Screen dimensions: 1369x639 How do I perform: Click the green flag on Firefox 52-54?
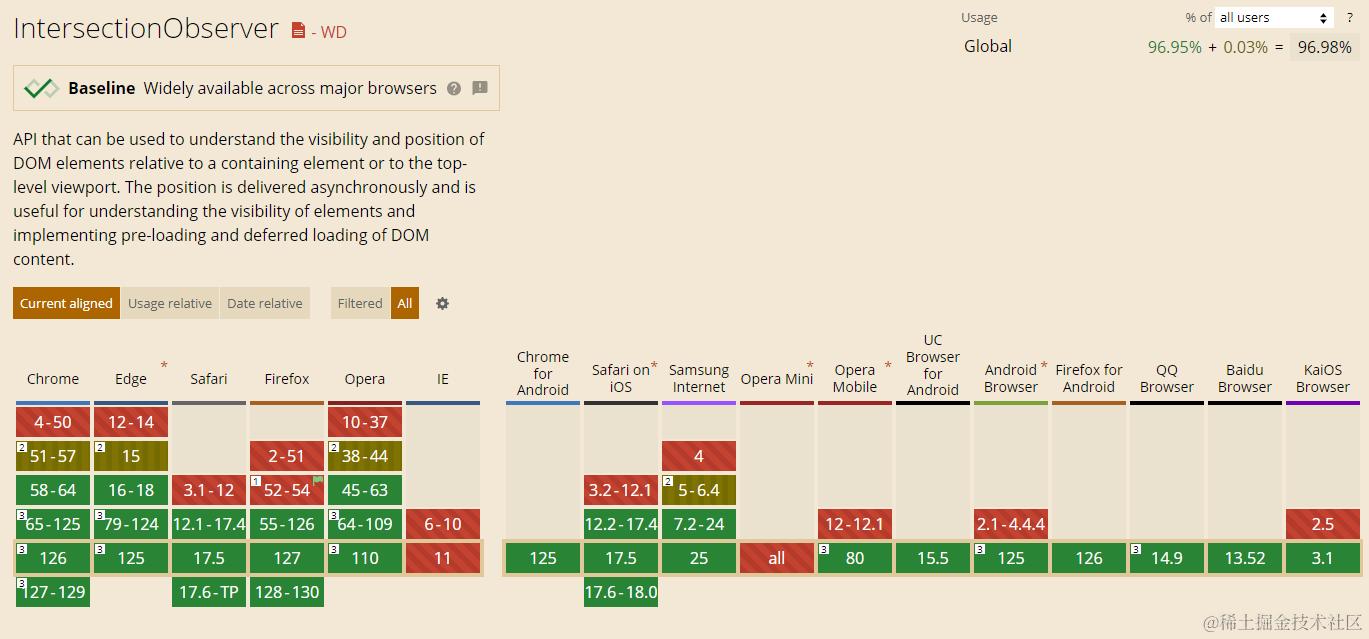tap(317, 481)
